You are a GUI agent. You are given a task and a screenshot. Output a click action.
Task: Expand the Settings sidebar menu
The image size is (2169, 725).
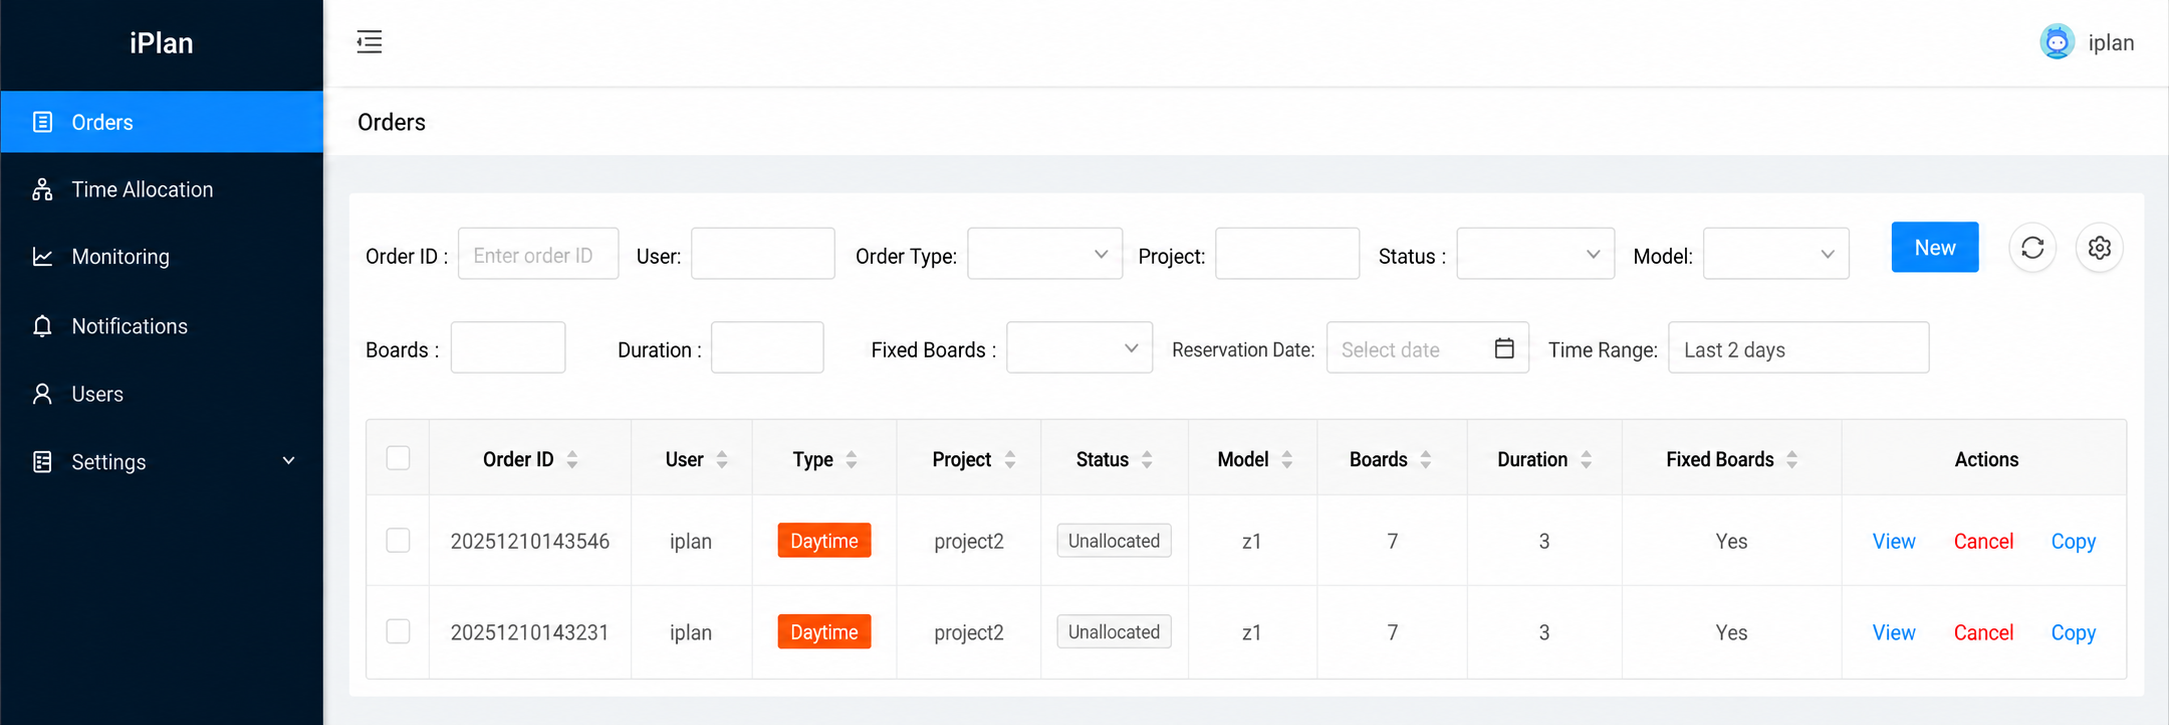pos(162,462)
